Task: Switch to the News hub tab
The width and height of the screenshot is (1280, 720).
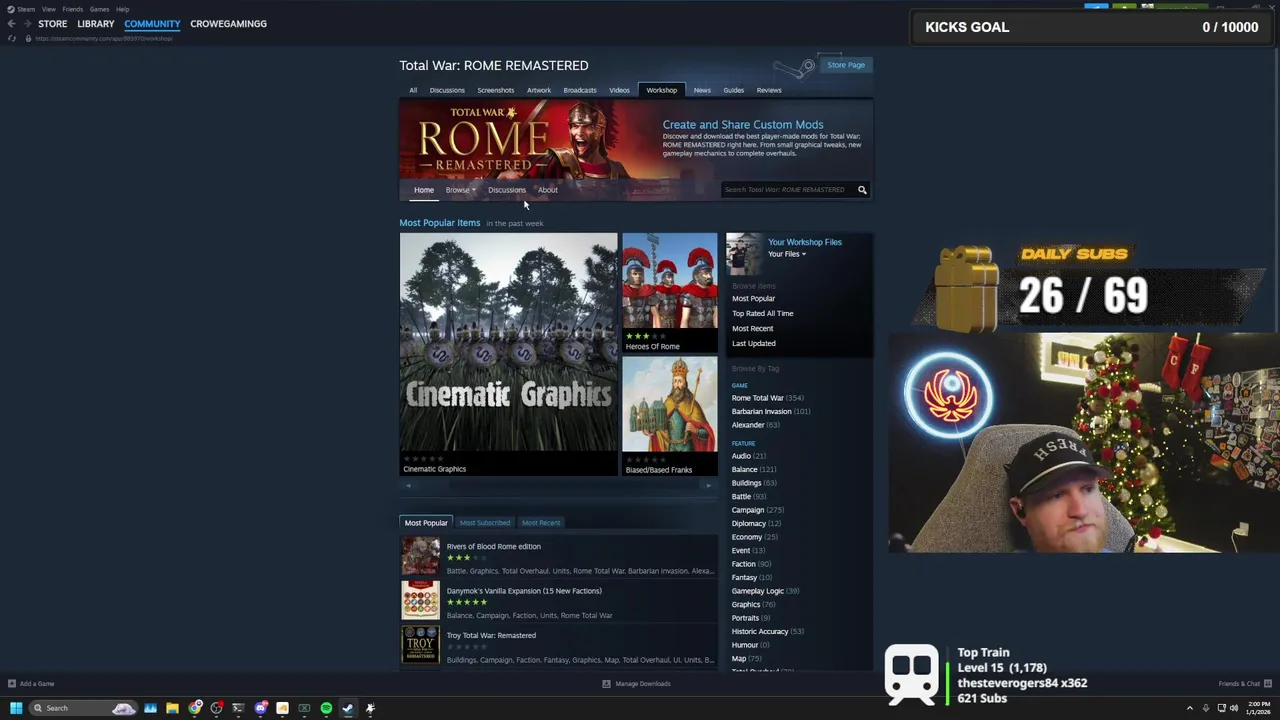Action: coord(702,90)
